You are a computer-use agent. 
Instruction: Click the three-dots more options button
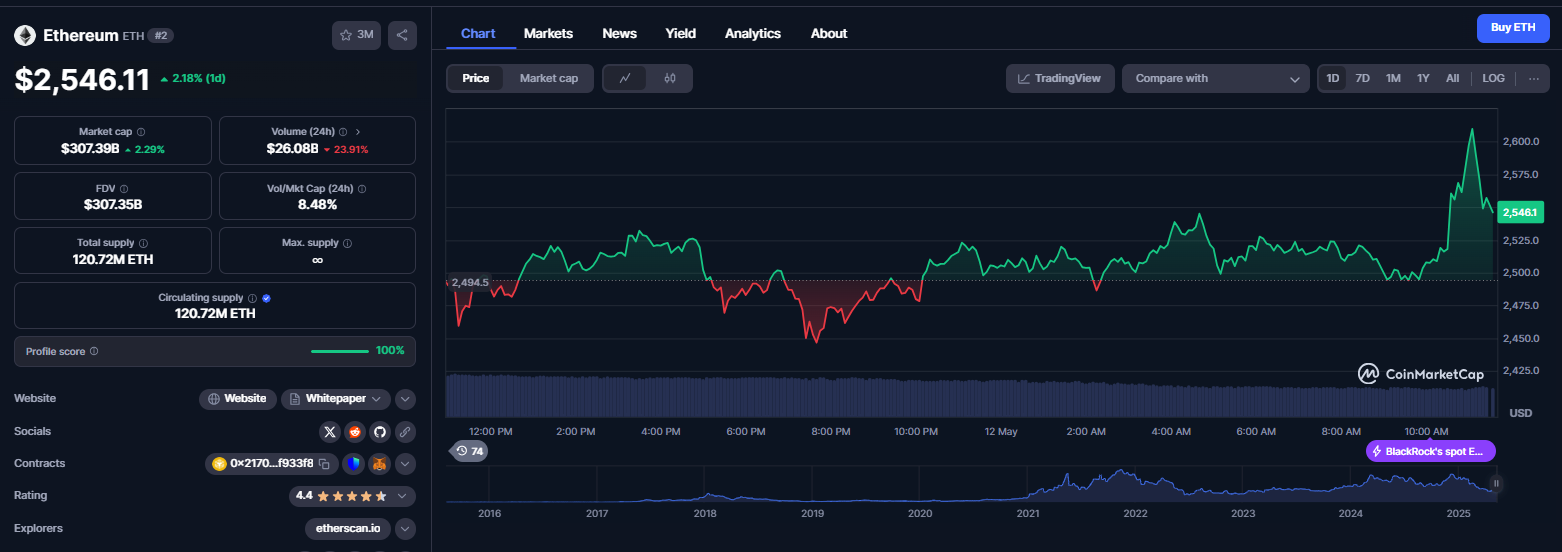1534,78
